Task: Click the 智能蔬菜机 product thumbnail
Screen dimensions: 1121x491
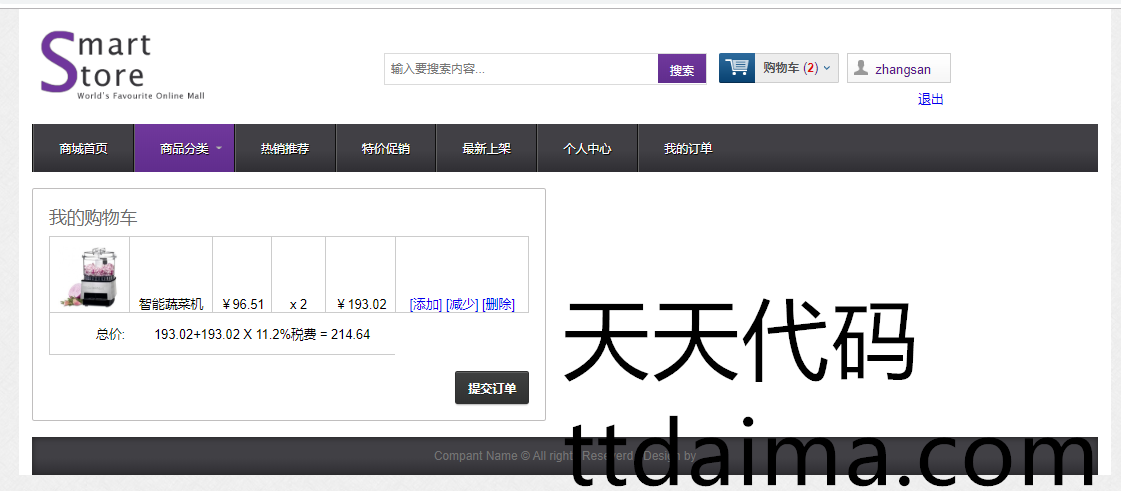Action: click(89, 277)
